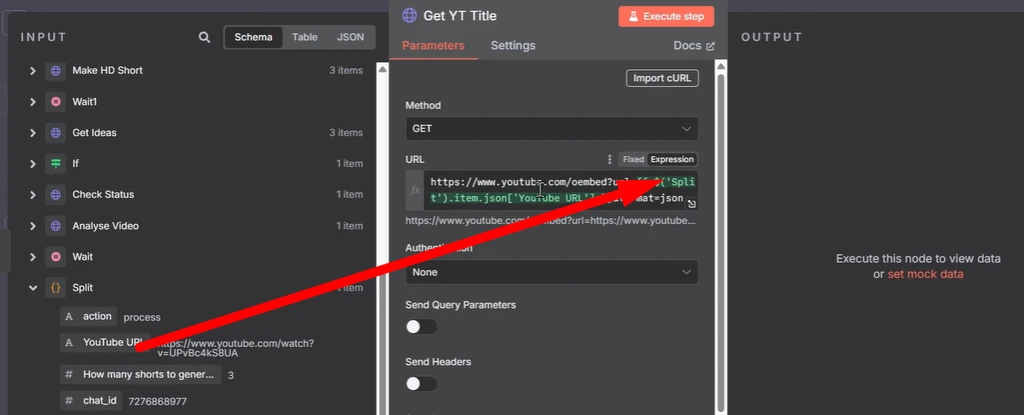The image size is (1024, 415).
Task: Select the How many shorts to generate field
Action: click(x=141, y=374)
